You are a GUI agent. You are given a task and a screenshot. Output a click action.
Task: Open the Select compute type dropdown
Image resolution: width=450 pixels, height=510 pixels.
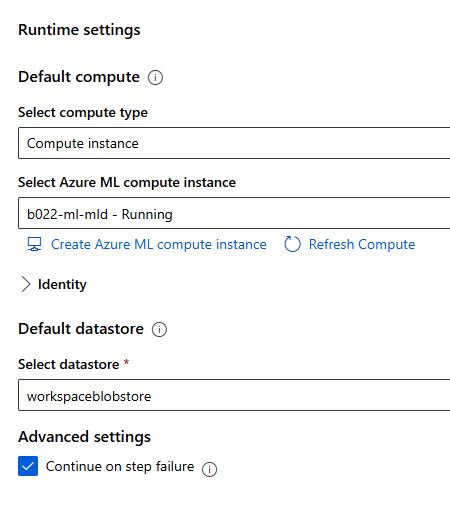tap(234, 143)
